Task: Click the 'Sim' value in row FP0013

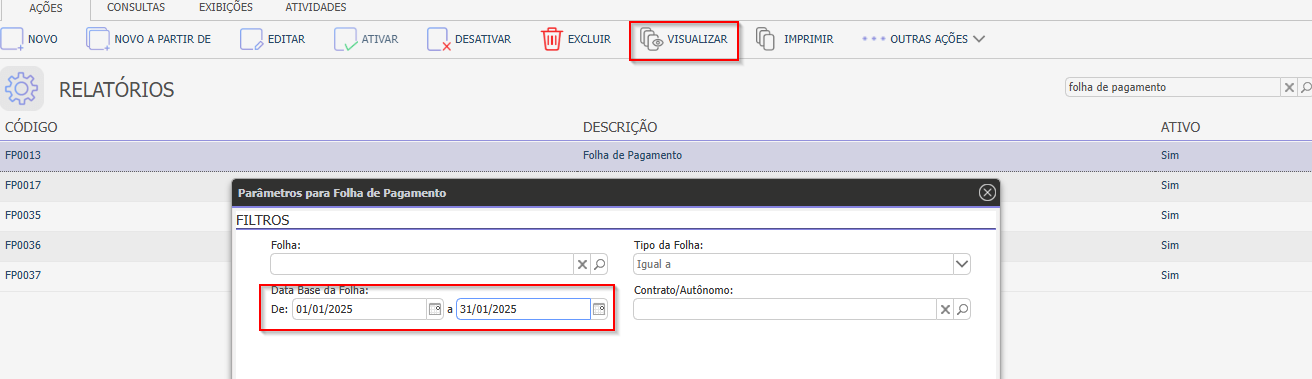Action: 1170,155
